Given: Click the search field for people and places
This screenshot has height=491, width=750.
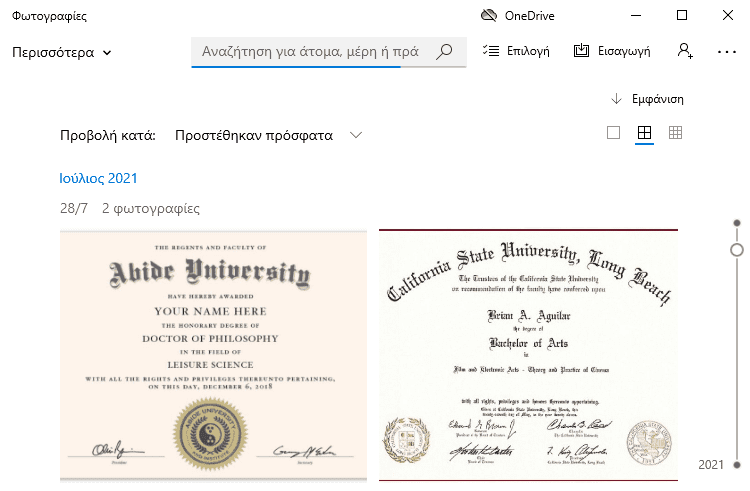Looking at the screenshot, I should pos(329,52).
